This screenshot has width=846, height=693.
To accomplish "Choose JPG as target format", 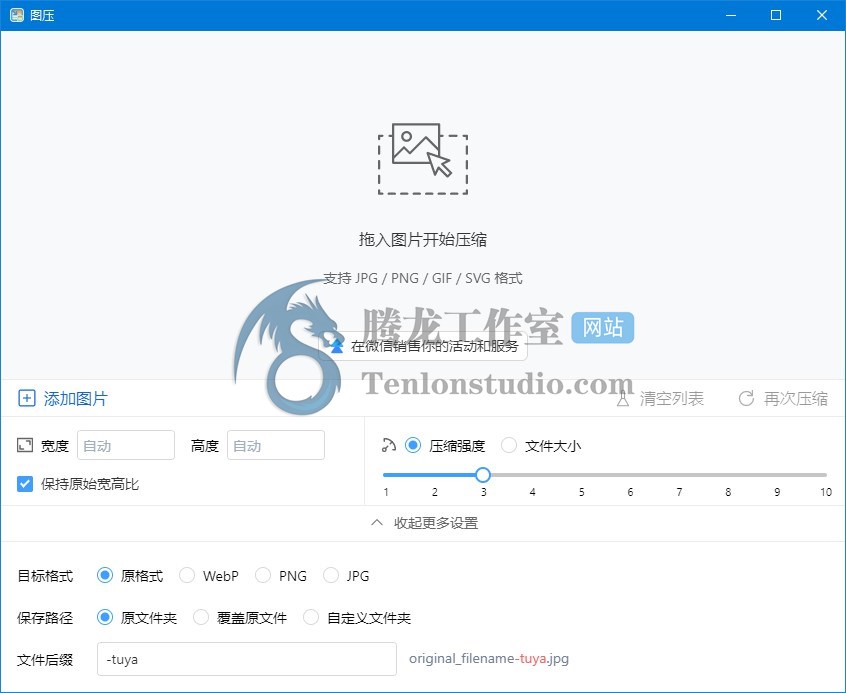I will tap(331, 575).
